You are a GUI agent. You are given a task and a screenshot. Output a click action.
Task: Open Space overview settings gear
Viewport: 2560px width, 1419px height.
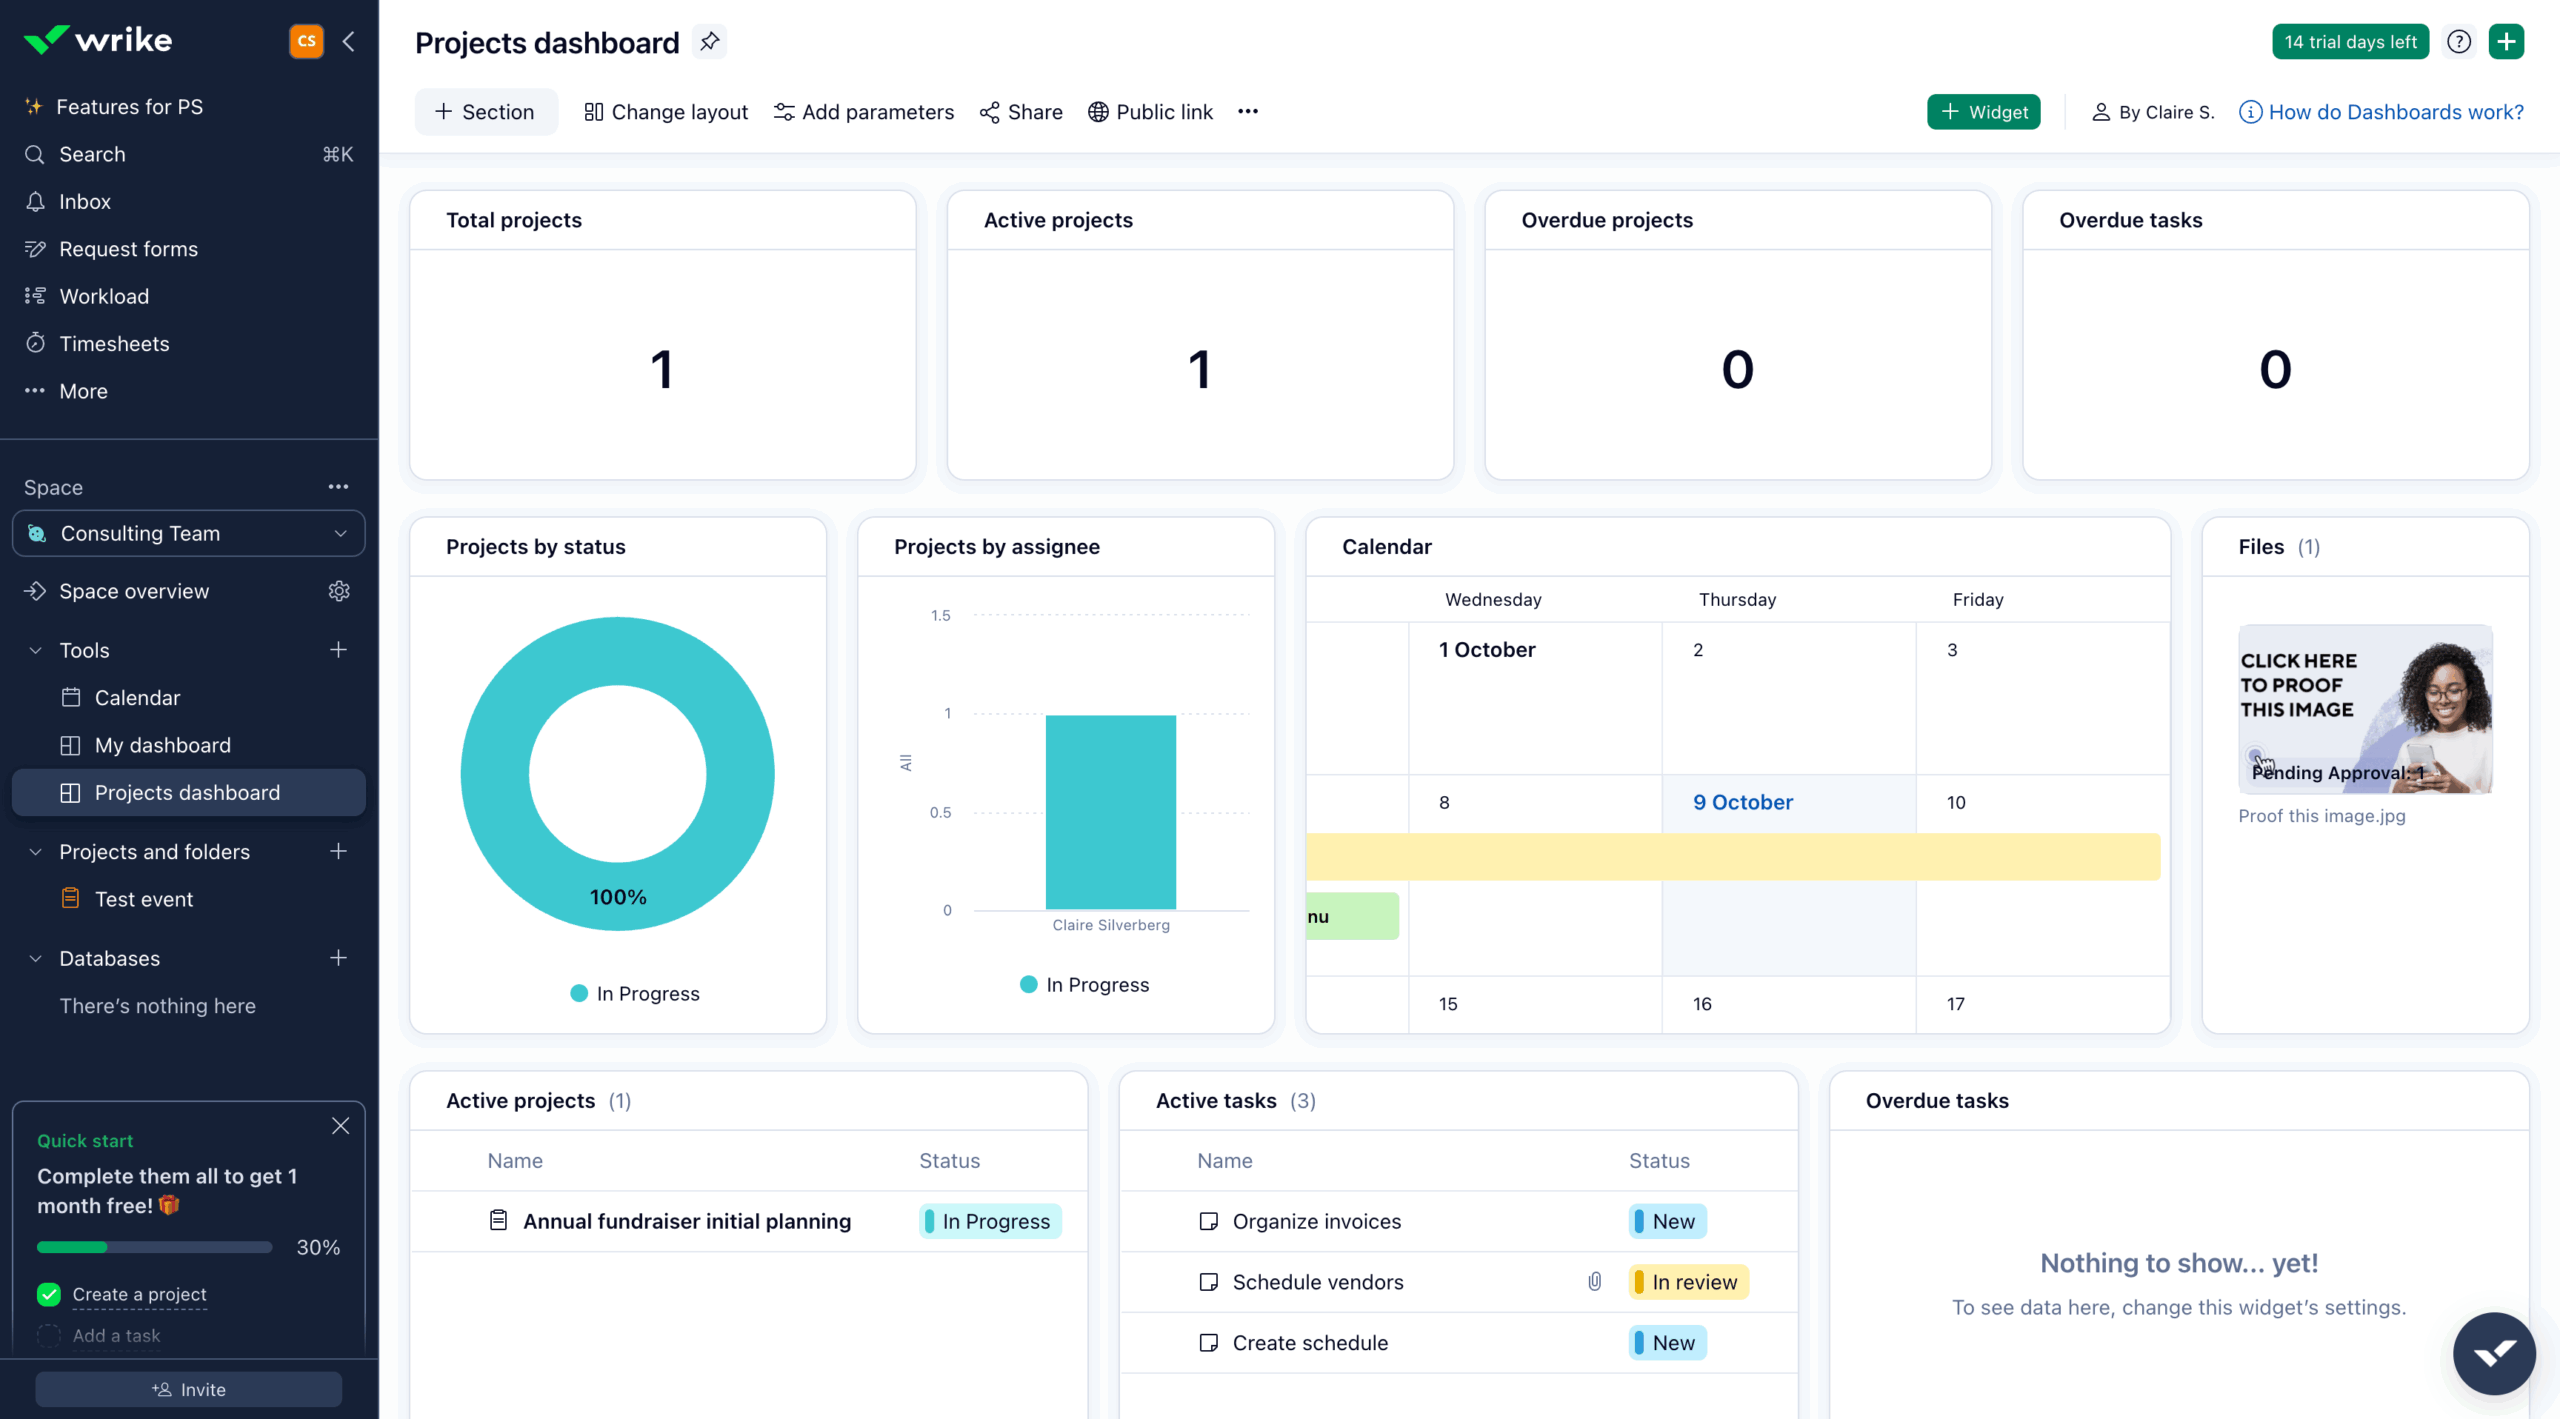[x=338, y=591]
